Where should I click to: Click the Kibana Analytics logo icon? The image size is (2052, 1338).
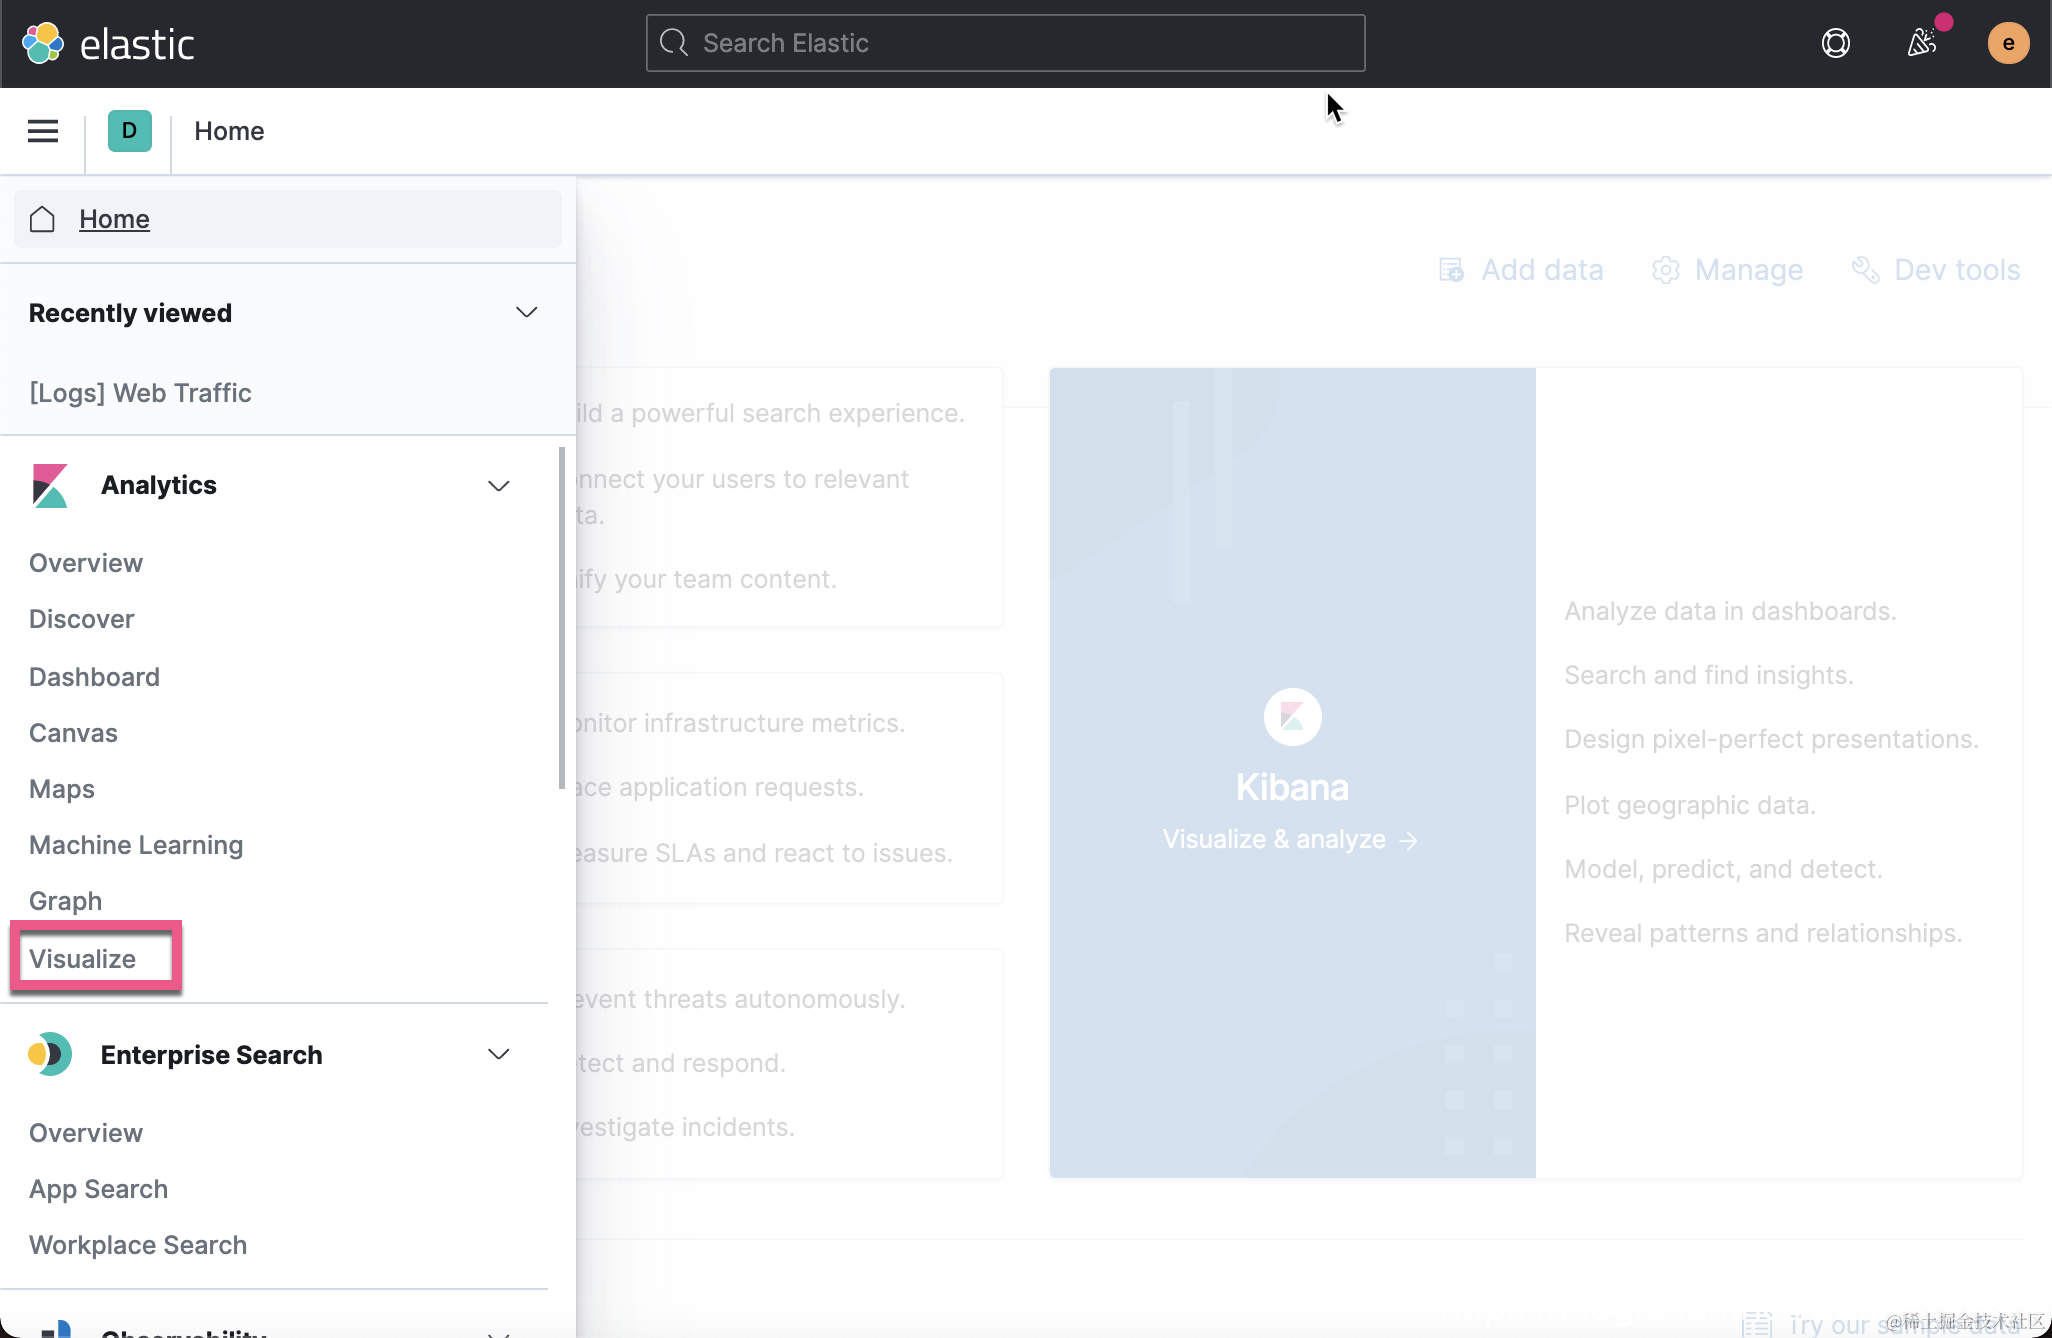(x=49, y=485)
